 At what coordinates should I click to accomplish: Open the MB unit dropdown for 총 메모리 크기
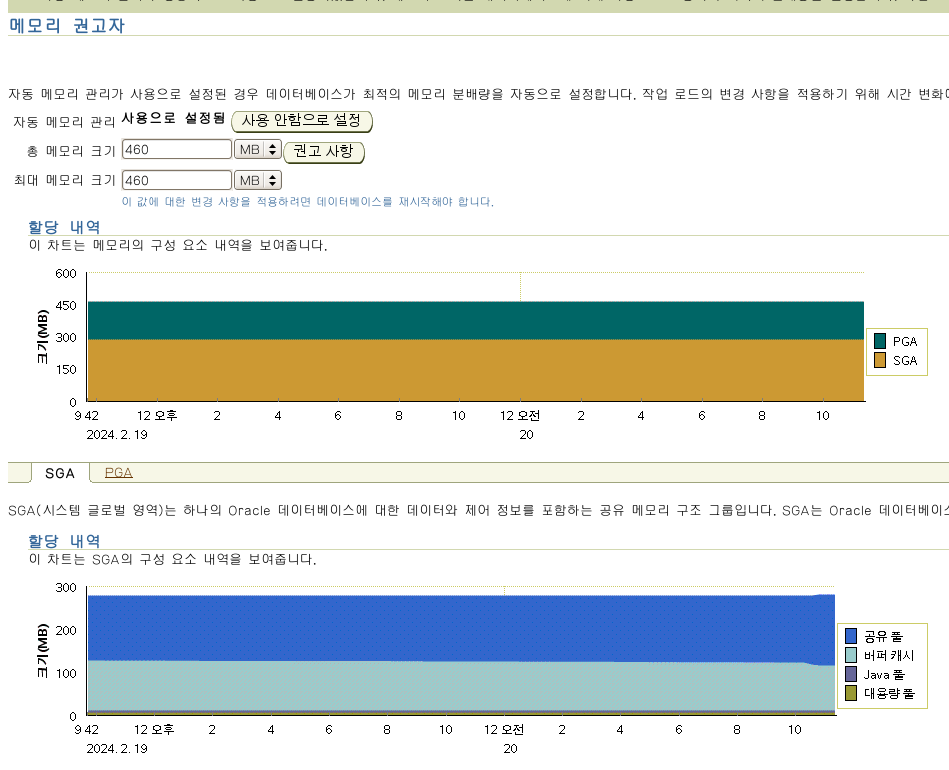click(258, 150)
